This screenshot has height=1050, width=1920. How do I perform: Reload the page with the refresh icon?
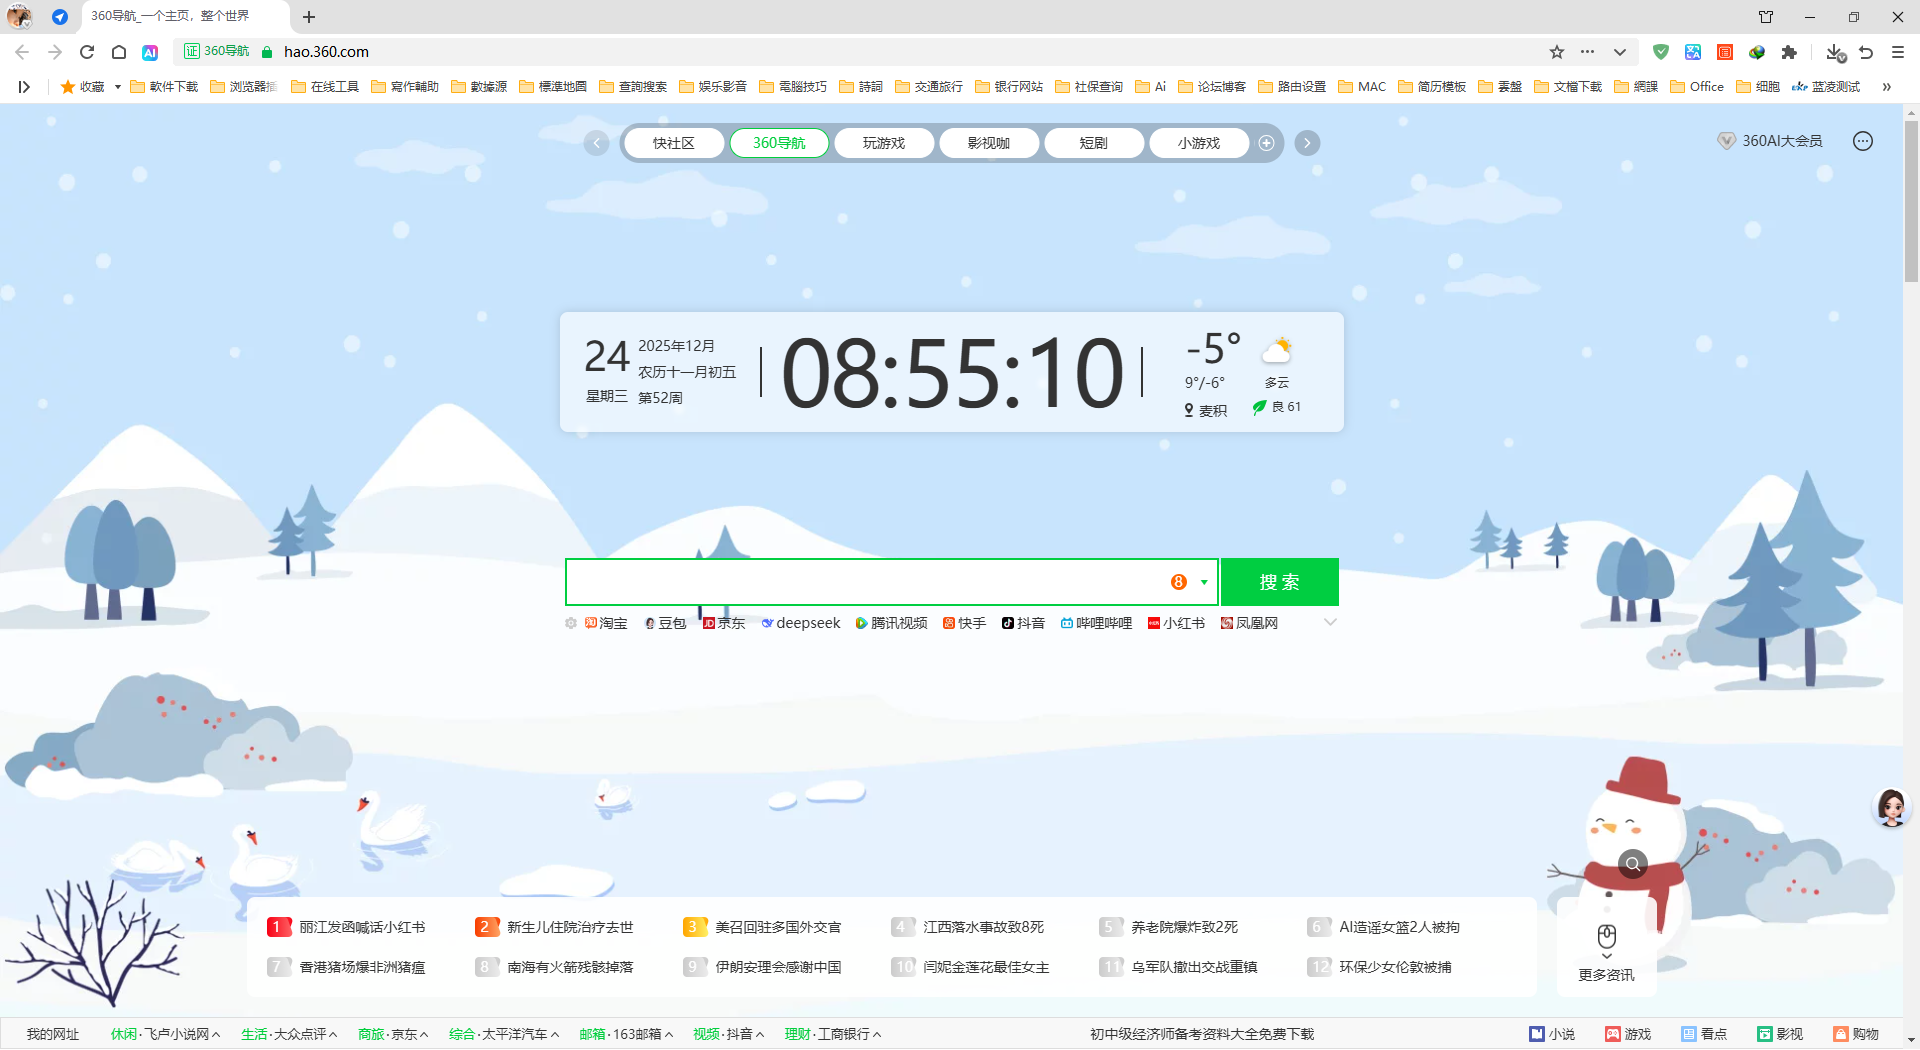click(x=87, y=52)
